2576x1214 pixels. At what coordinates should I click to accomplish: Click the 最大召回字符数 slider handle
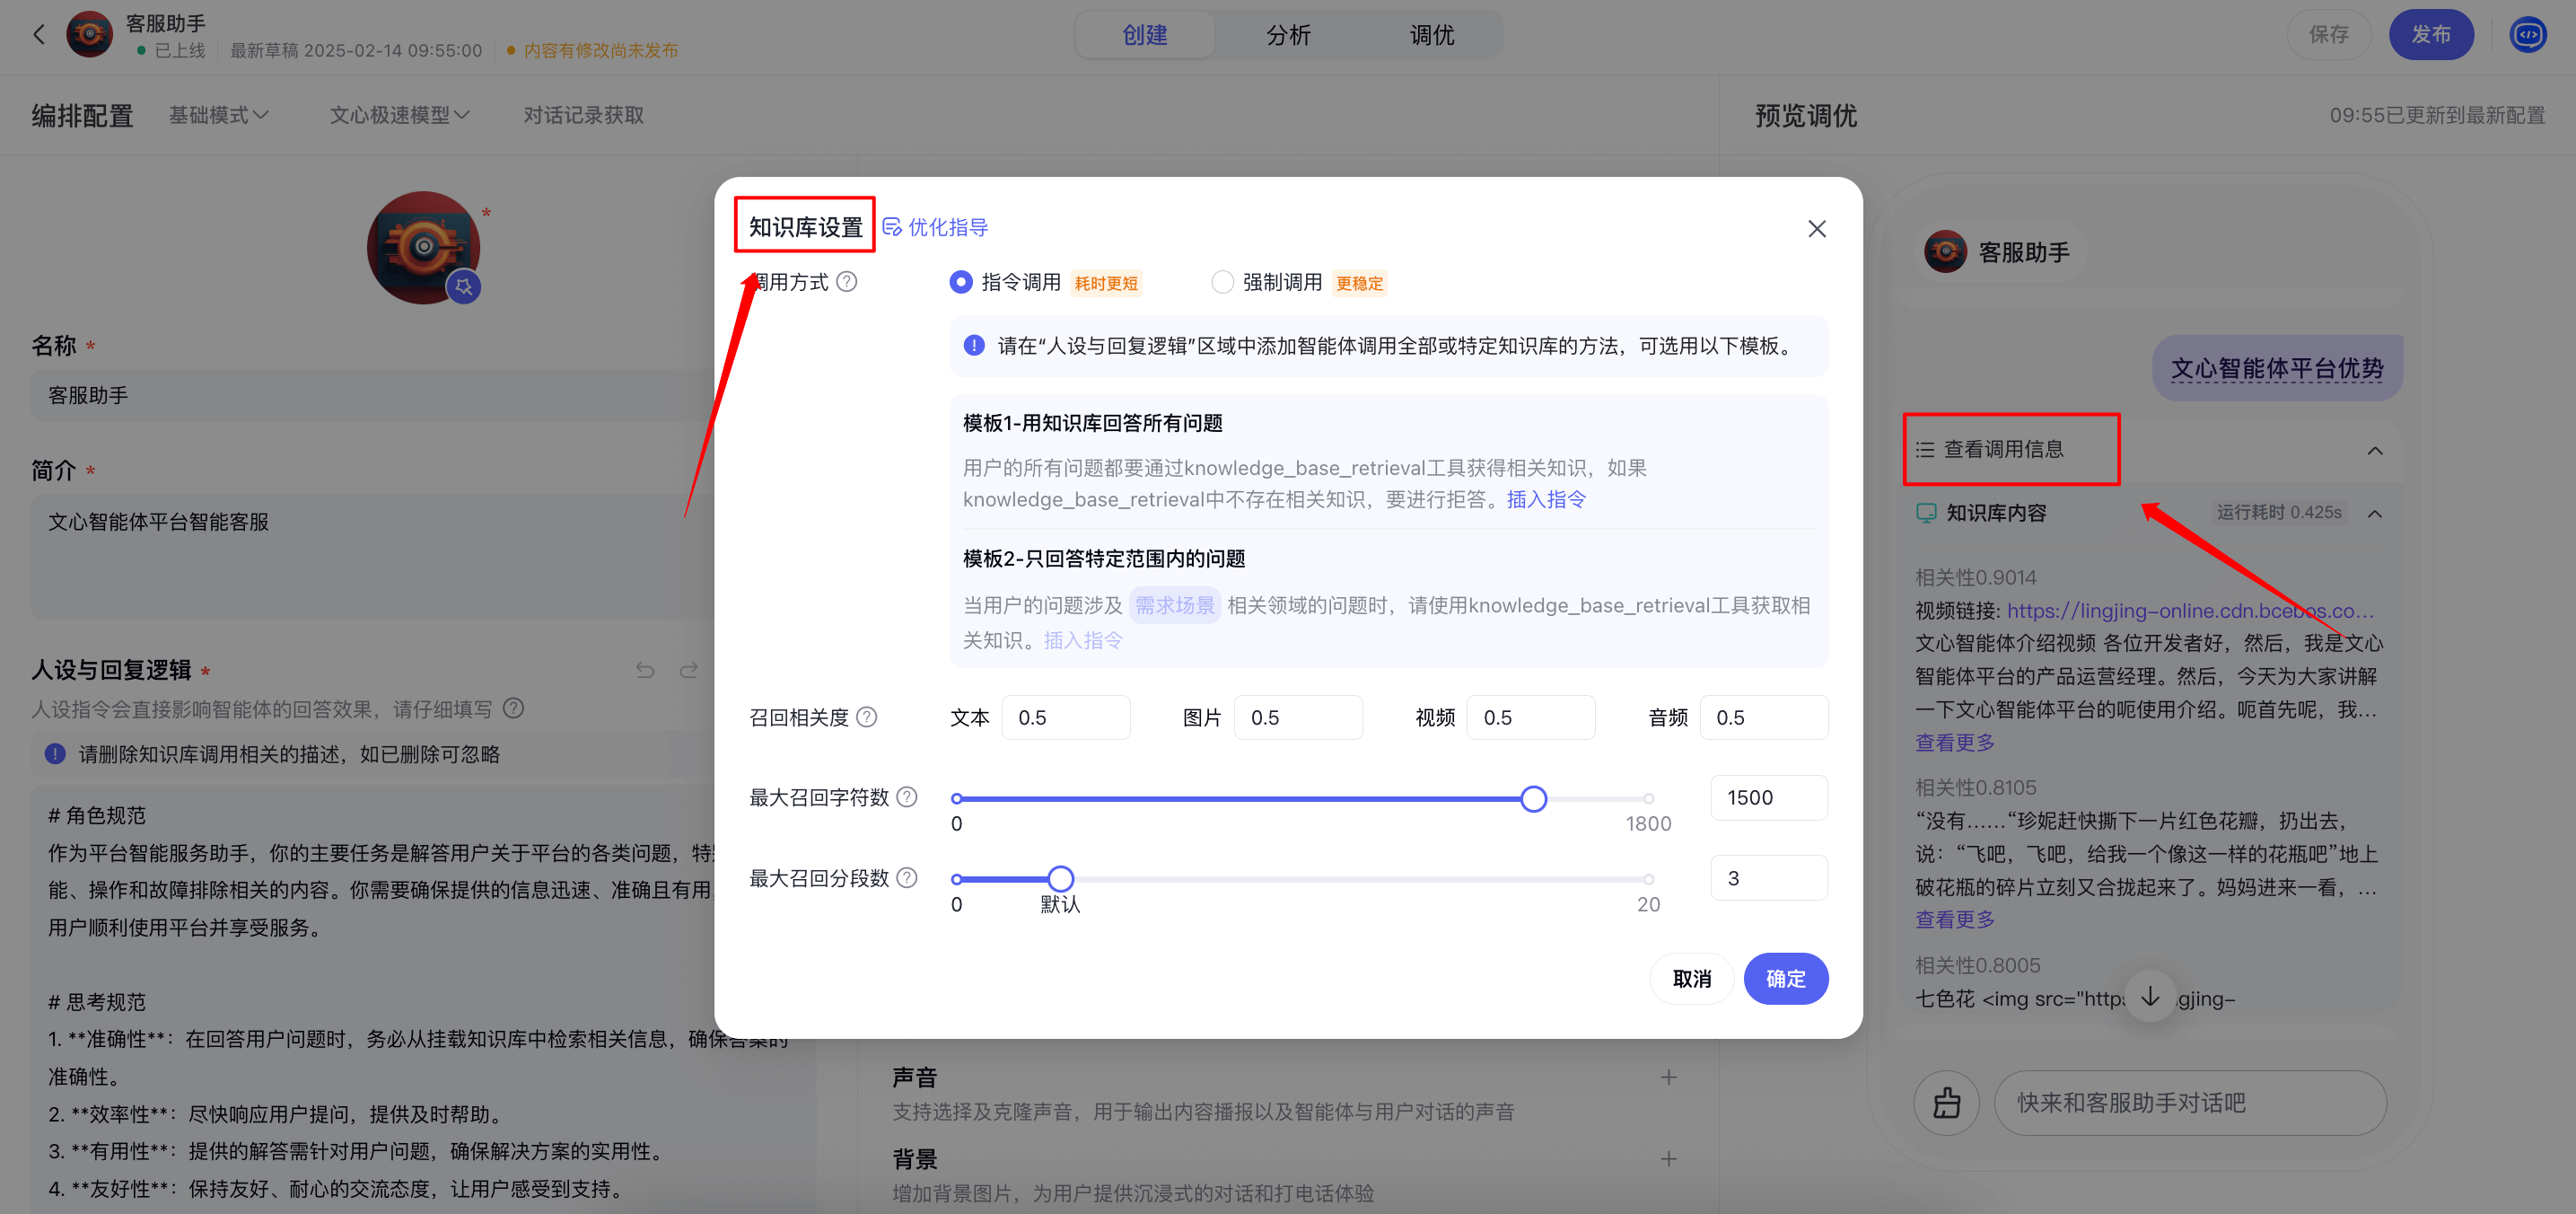[x=1533, y=798]
